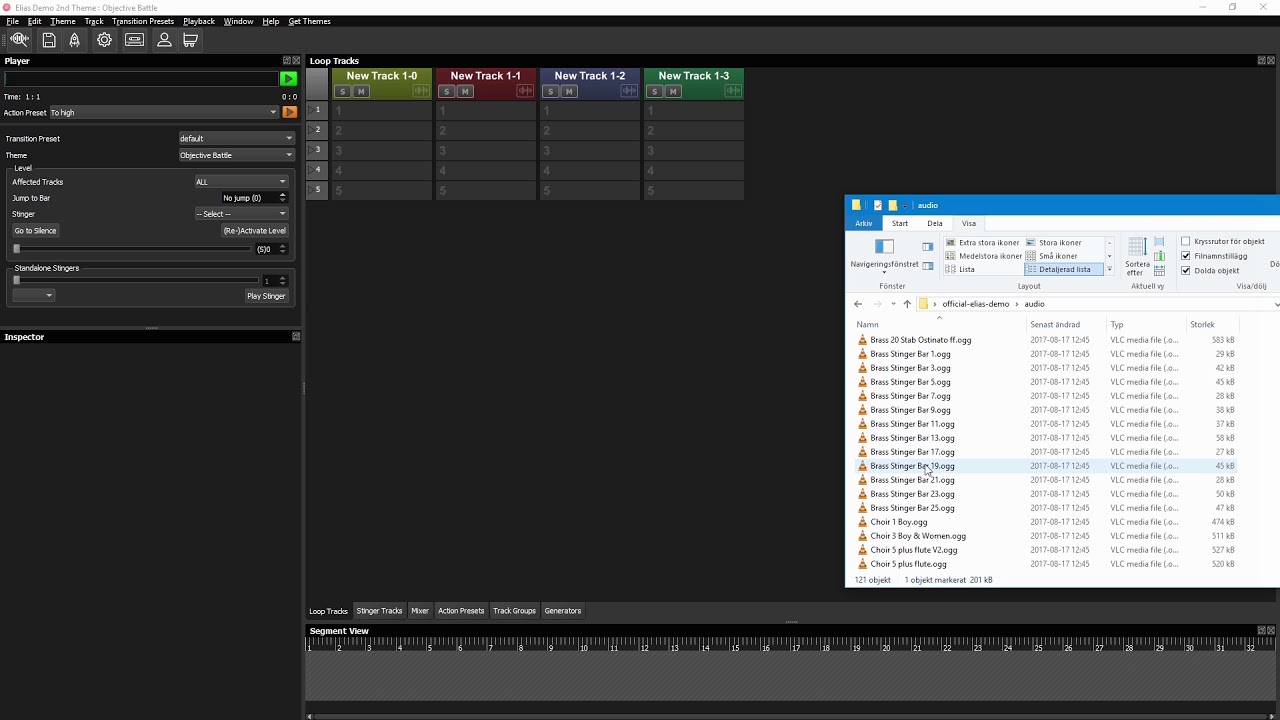Click the user profile toolbar icon
Viewport: 1280px width, 720px height.
pos(164,40)
